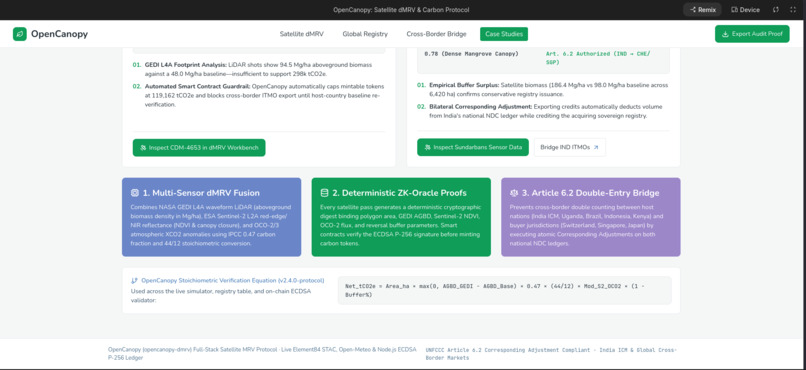Go to the Cross-Border Bridge tab
The width and height of the screenshot is (806, 370).
436,34
